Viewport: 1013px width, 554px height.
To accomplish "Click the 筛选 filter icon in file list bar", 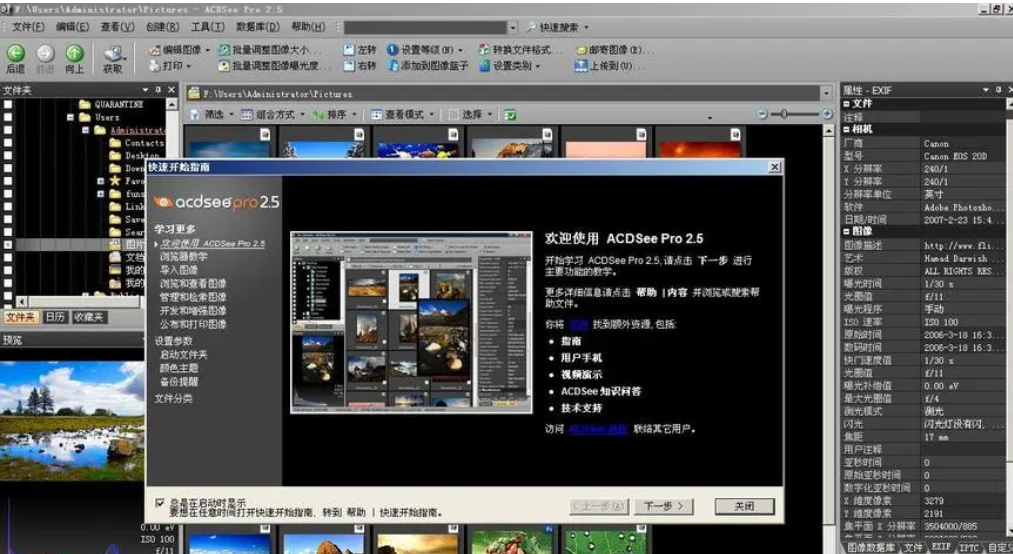I will click(195, 114).
